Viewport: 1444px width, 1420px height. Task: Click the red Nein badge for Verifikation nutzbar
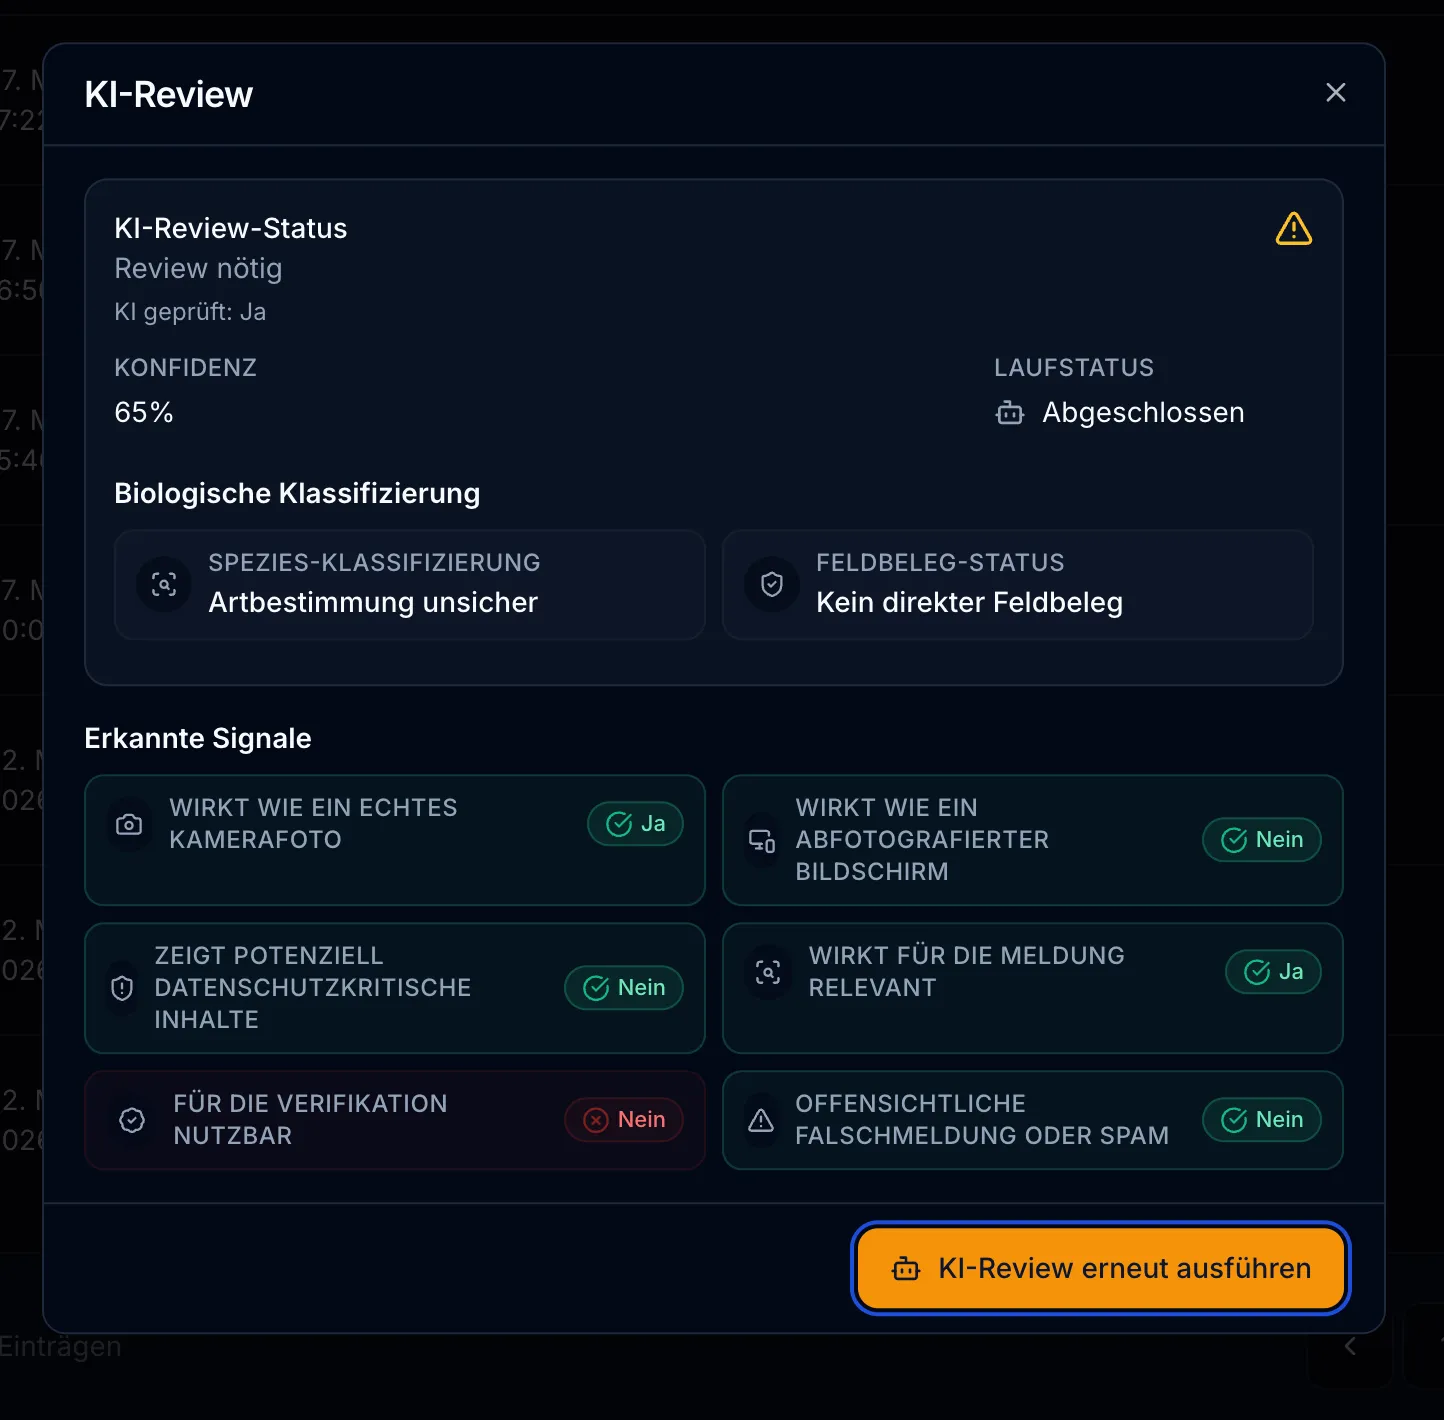pos(624,1120)
